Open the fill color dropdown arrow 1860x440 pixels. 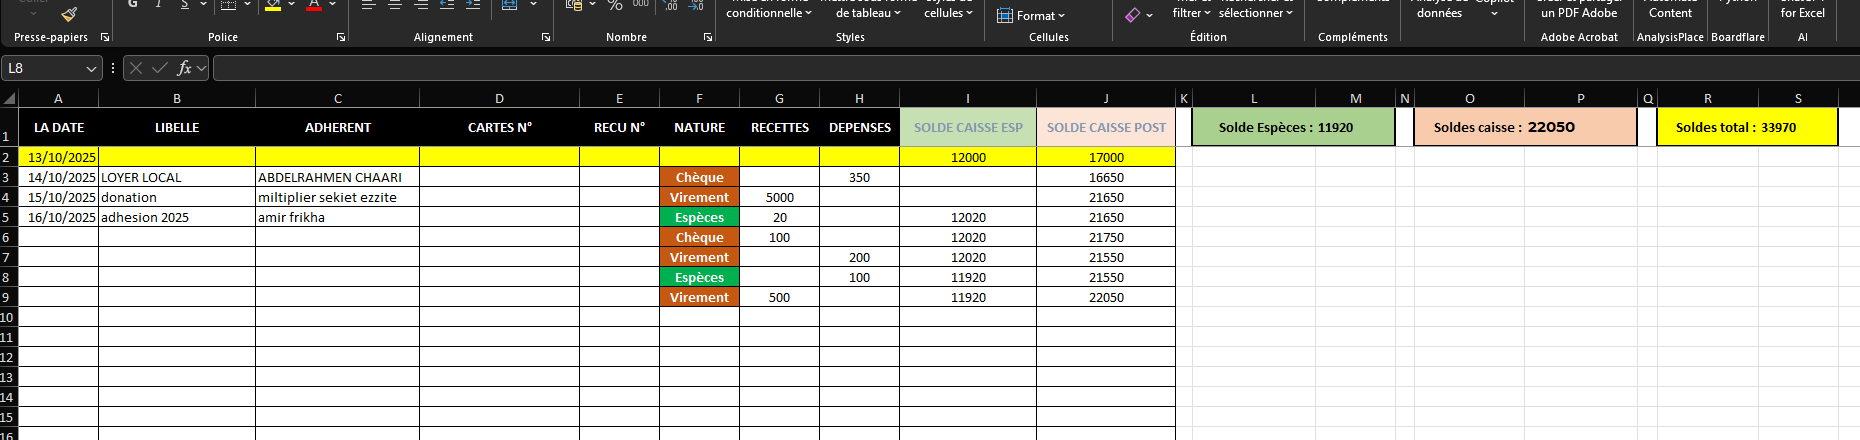291,6
